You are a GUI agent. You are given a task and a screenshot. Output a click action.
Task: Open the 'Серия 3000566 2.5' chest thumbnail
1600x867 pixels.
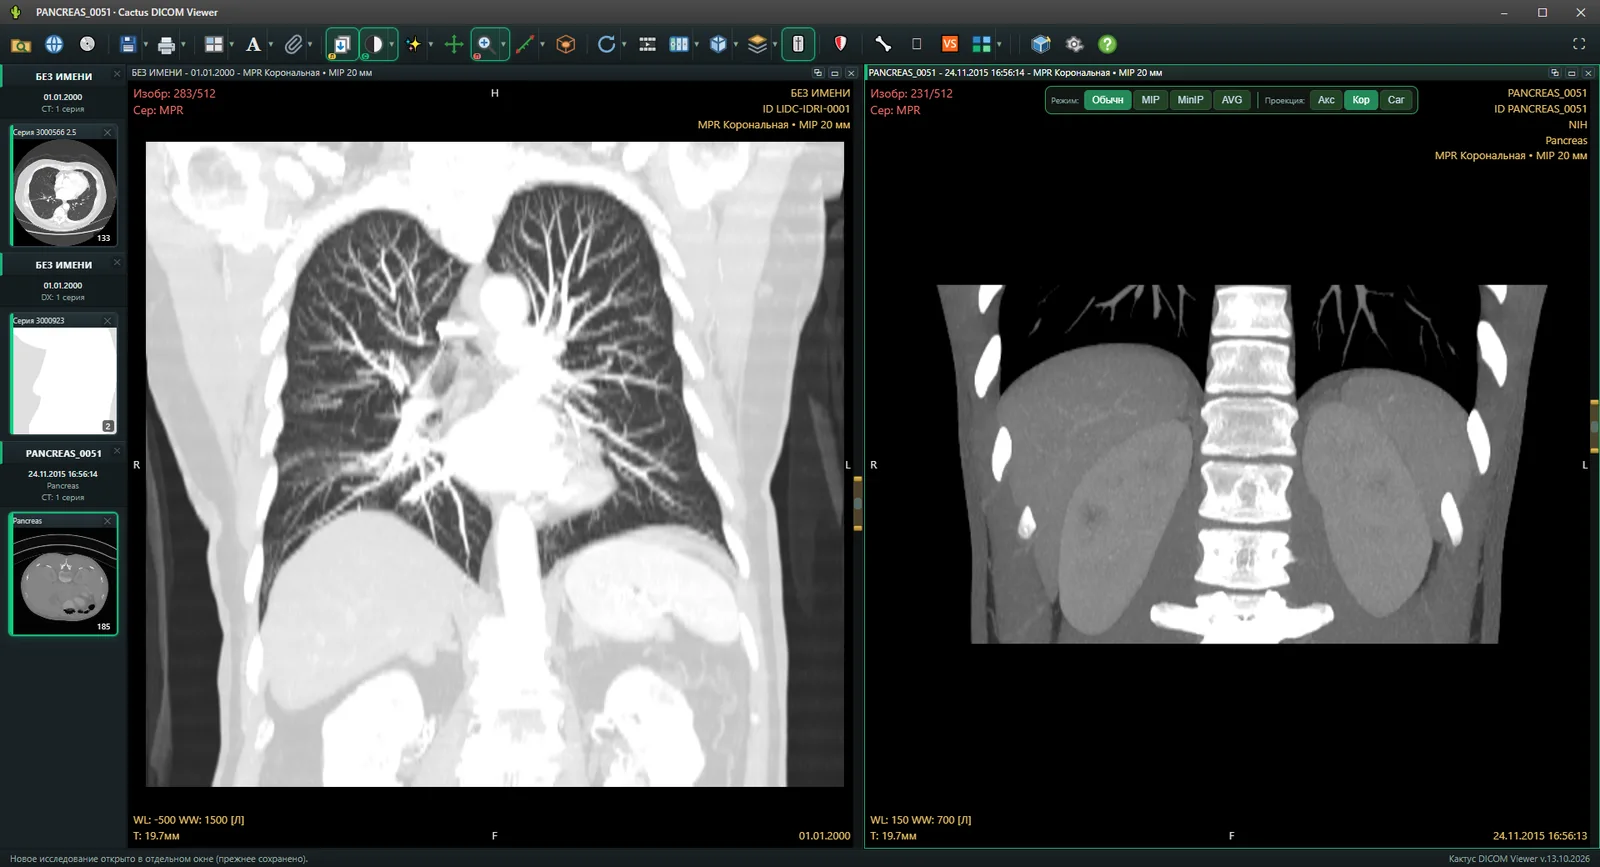[64, 186]
